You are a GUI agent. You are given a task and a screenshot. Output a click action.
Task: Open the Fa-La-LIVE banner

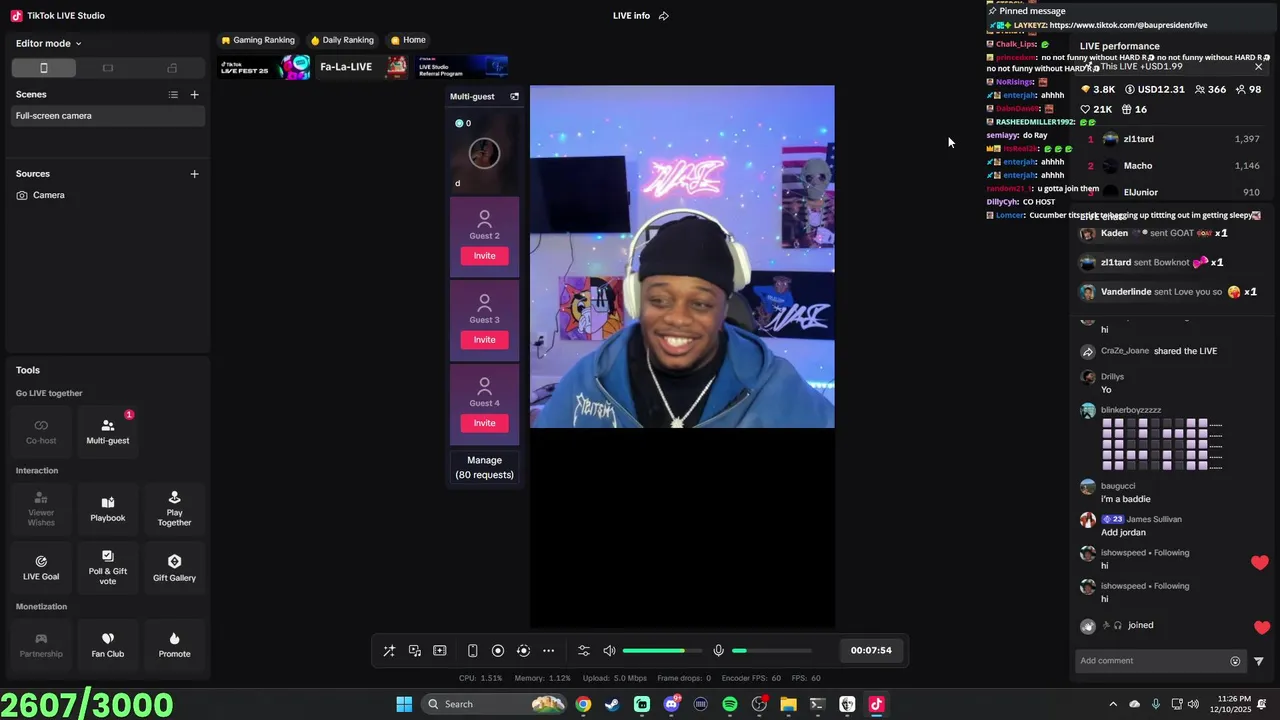pyautogui.click(x=363, y=67)
